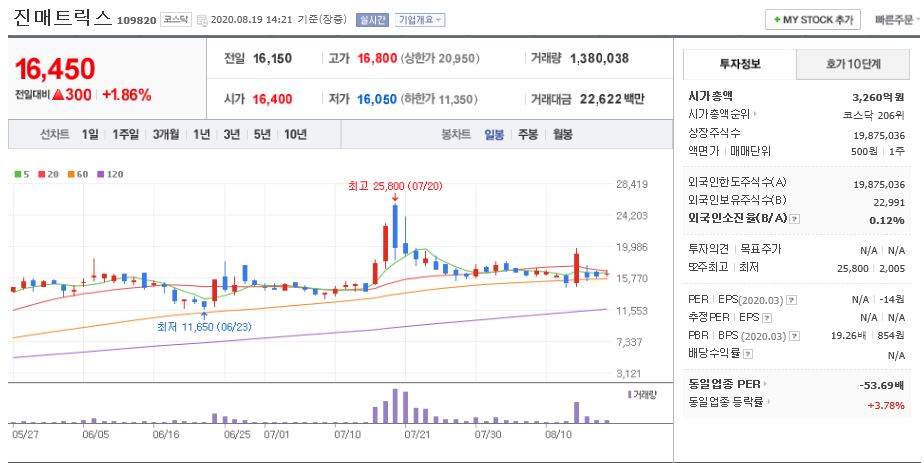This screenshot has height=463, width=924.
Task: Click the 하한가 11,350 lower limit text
Action: 439,100
